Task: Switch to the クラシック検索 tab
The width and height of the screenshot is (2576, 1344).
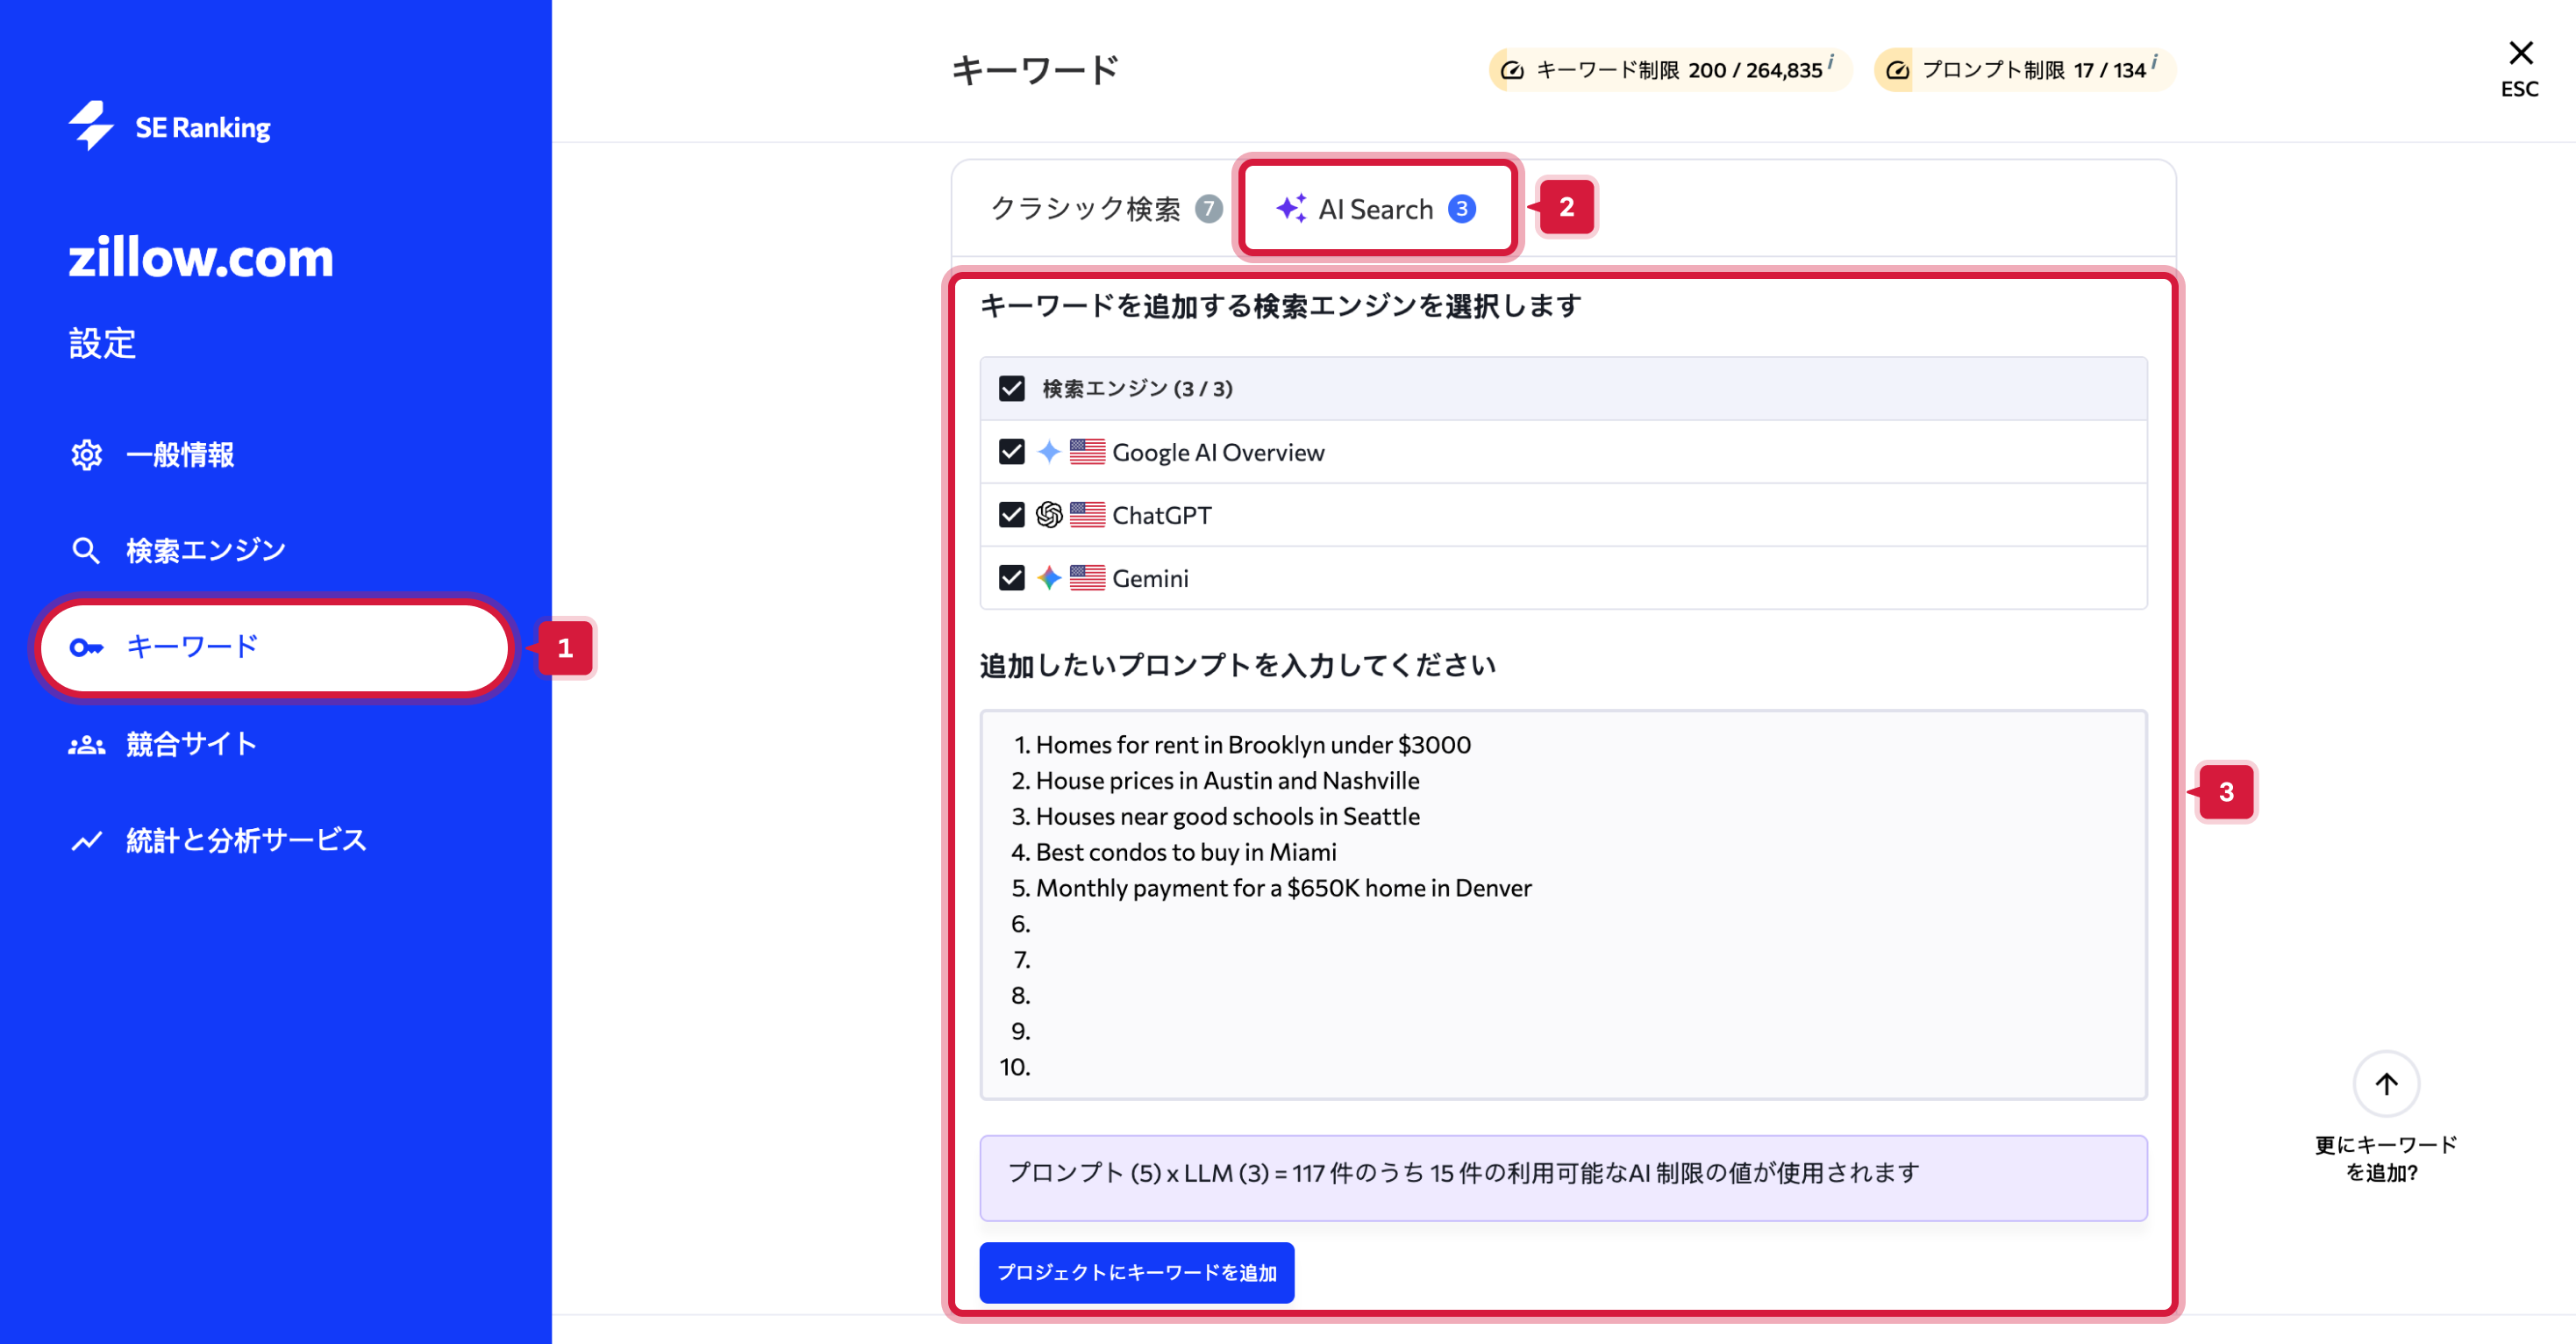Action: tap(1090, 208)
